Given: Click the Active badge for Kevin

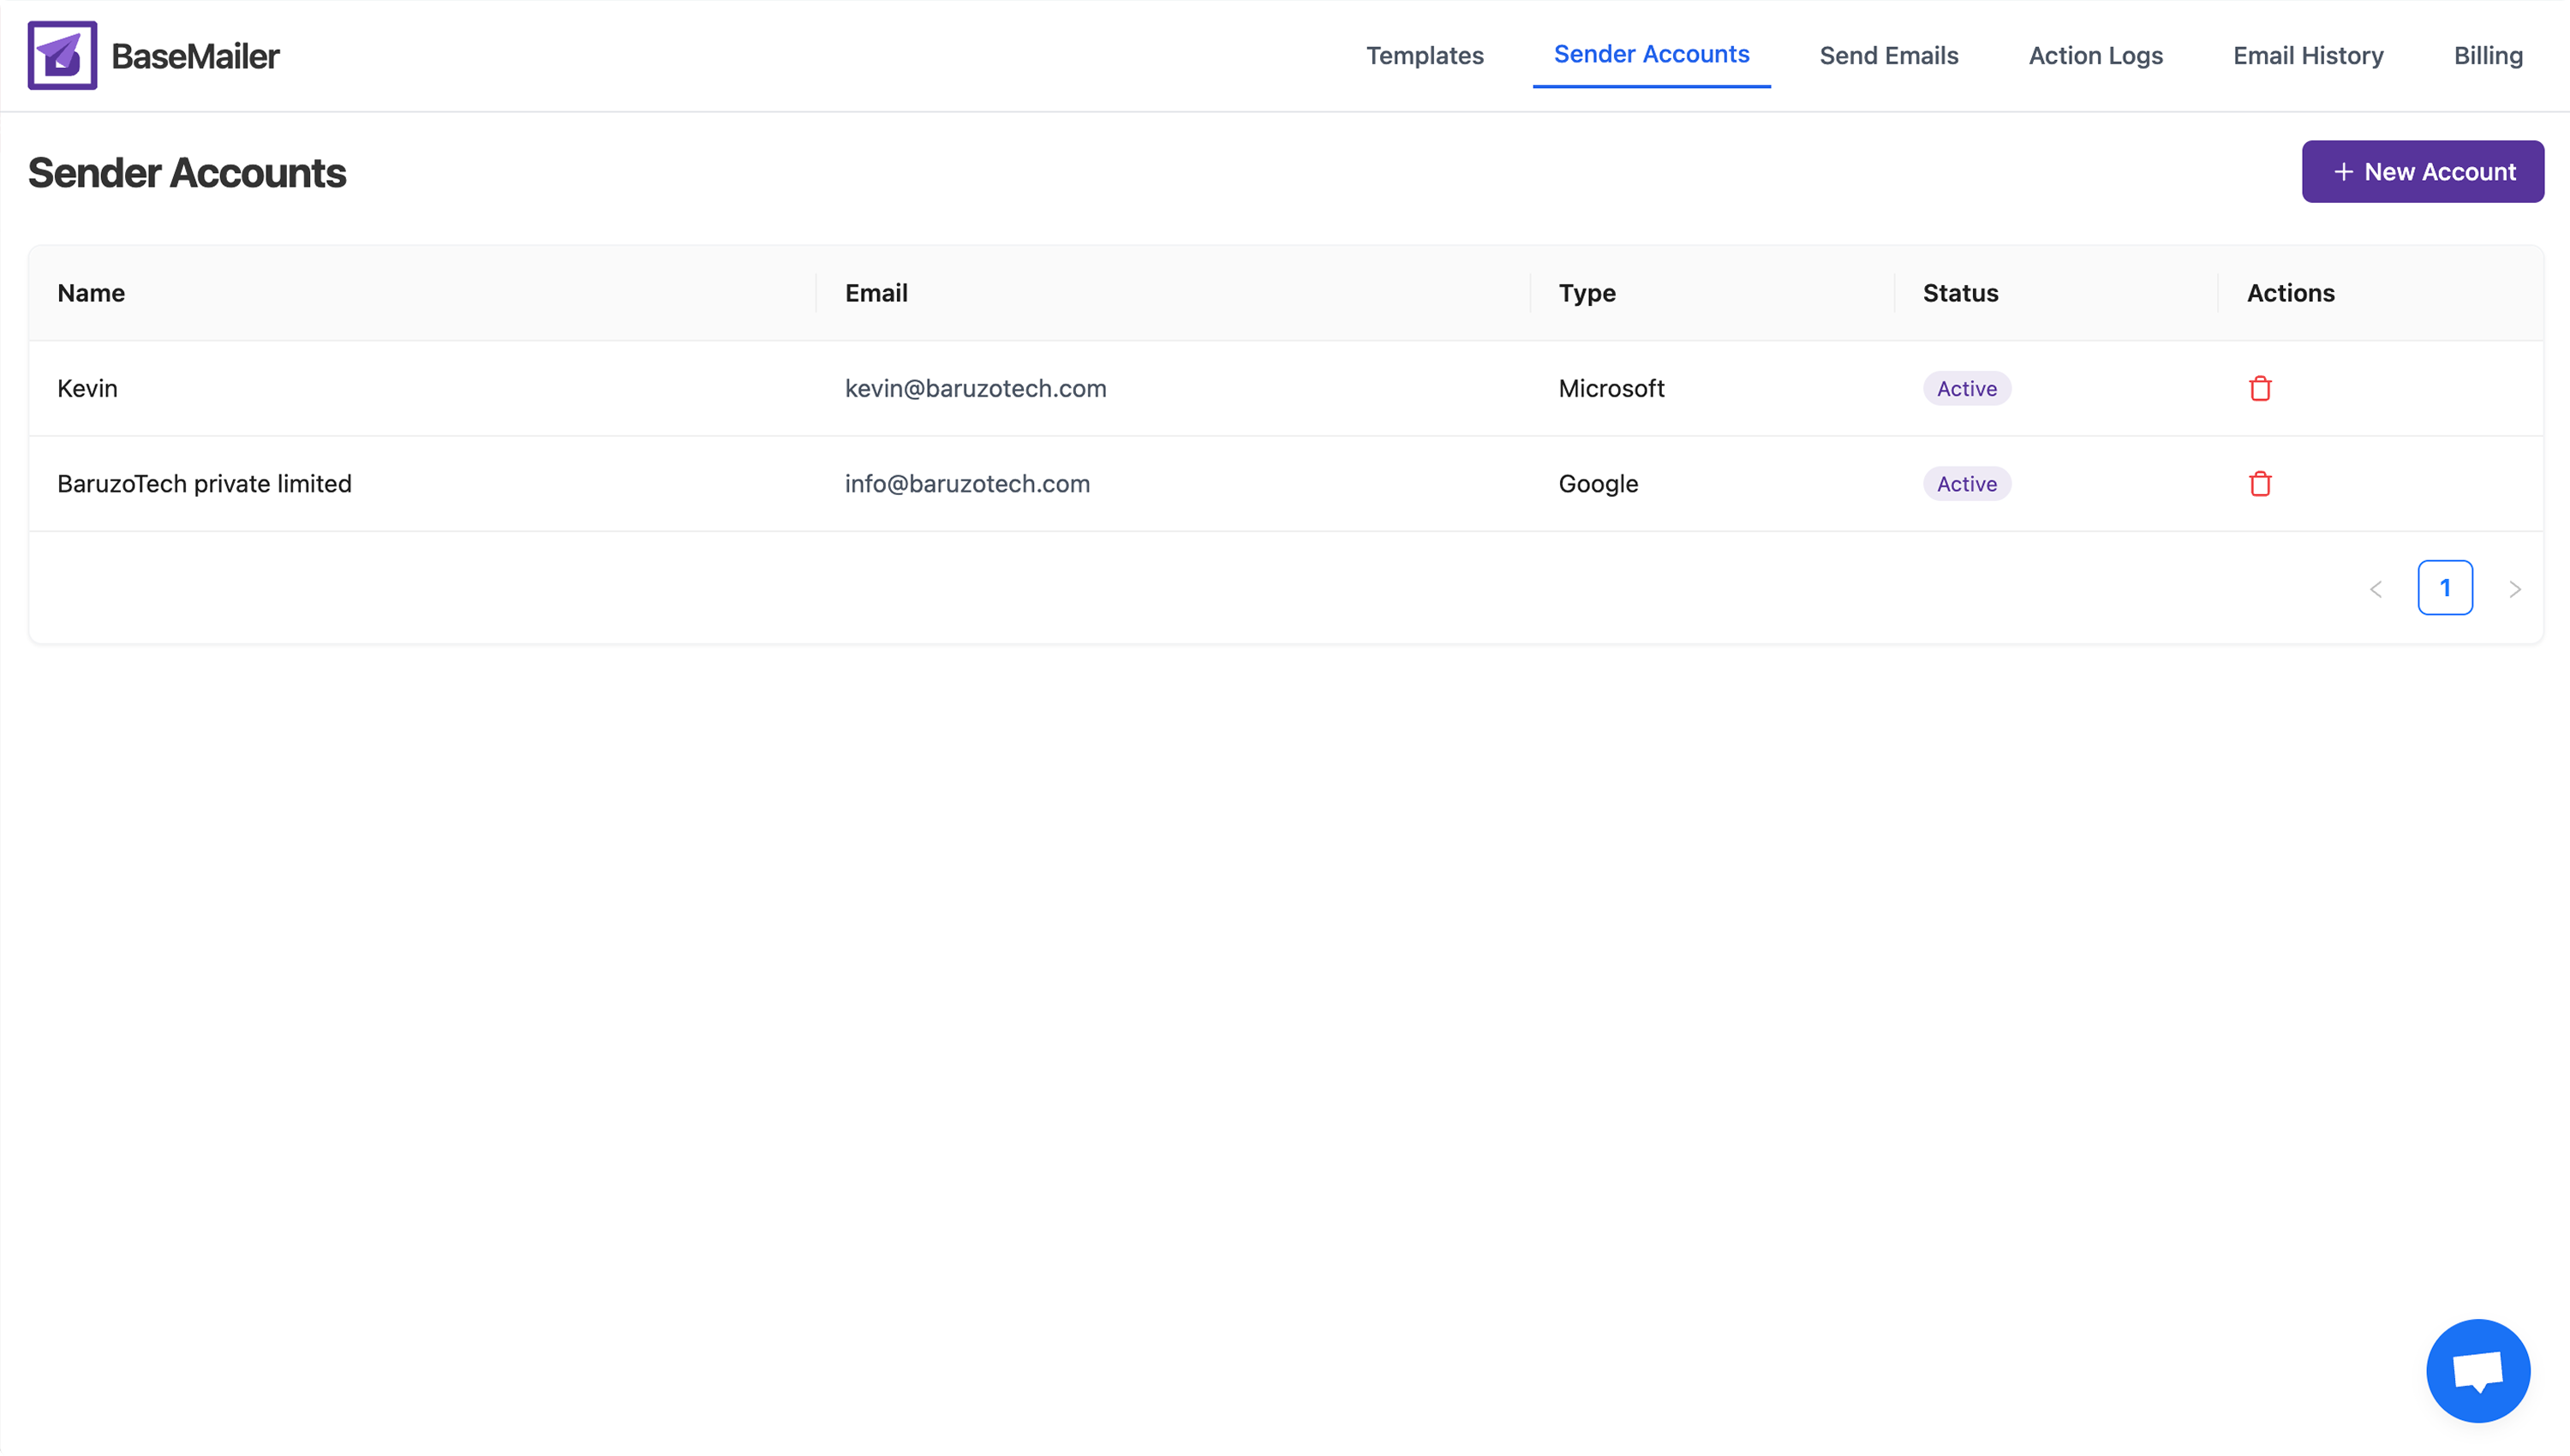Looking at the screenshot, I should pos(1964,388).
